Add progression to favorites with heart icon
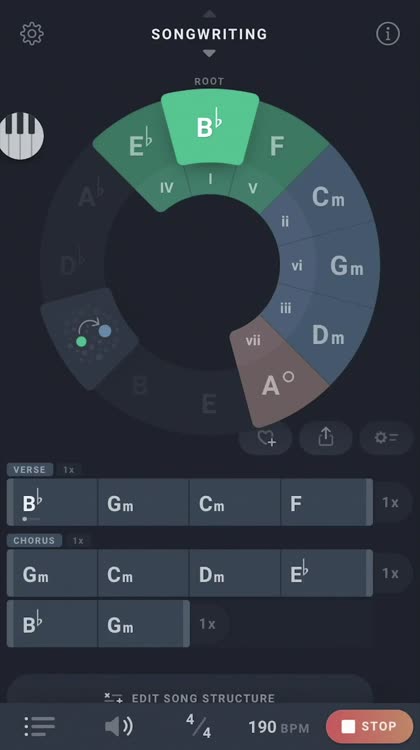Viewport: 420px width, 750px height. pos(265,437)
